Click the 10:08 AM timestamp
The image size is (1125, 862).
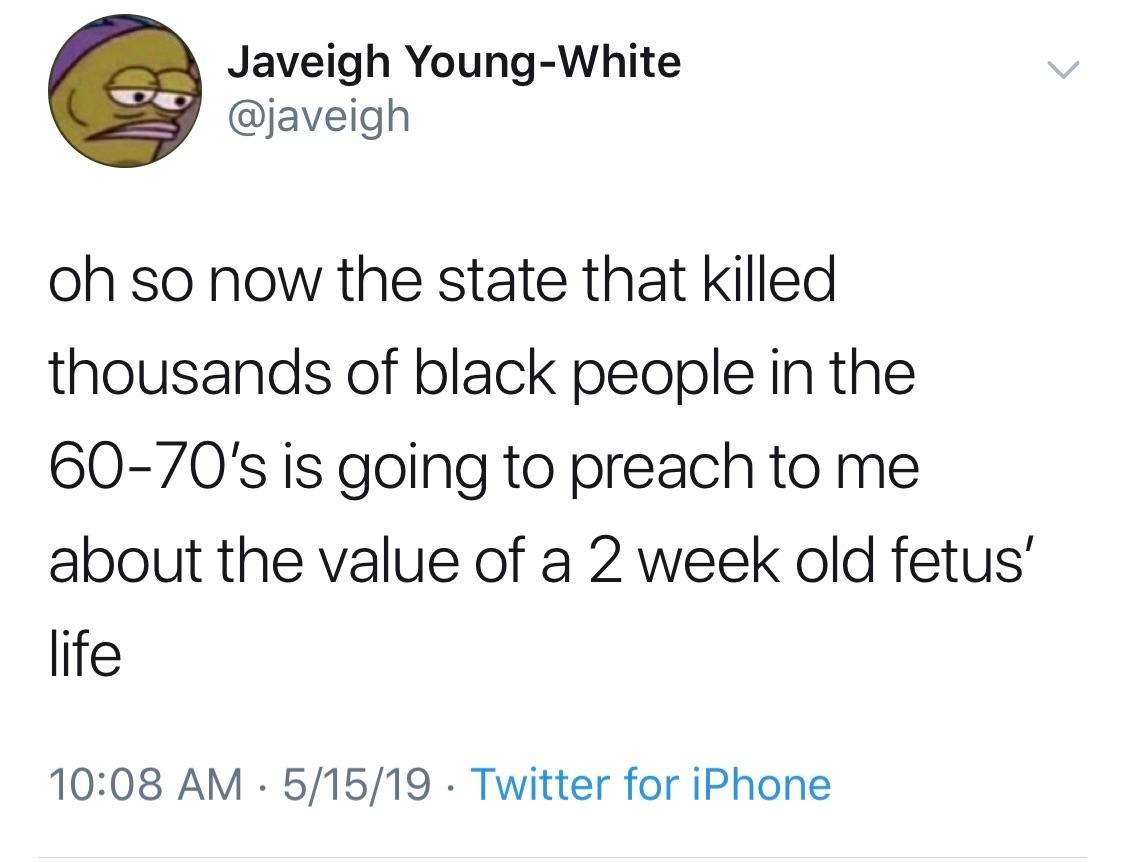click(x=145, y=784)
